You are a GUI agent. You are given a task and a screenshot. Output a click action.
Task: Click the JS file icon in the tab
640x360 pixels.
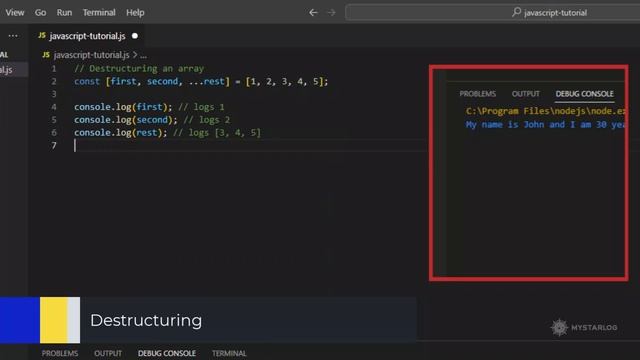tap(42, 36)
